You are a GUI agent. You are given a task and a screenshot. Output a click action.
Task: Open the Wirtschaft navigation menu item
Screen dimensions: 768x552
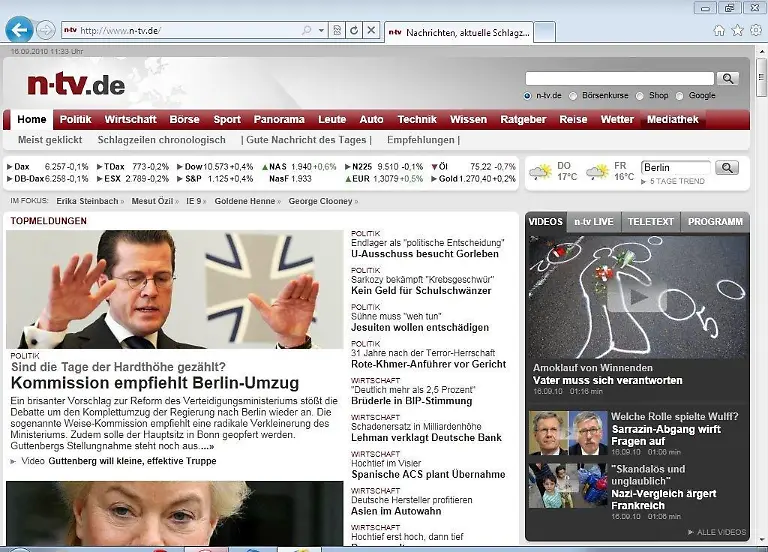point(130,119)
